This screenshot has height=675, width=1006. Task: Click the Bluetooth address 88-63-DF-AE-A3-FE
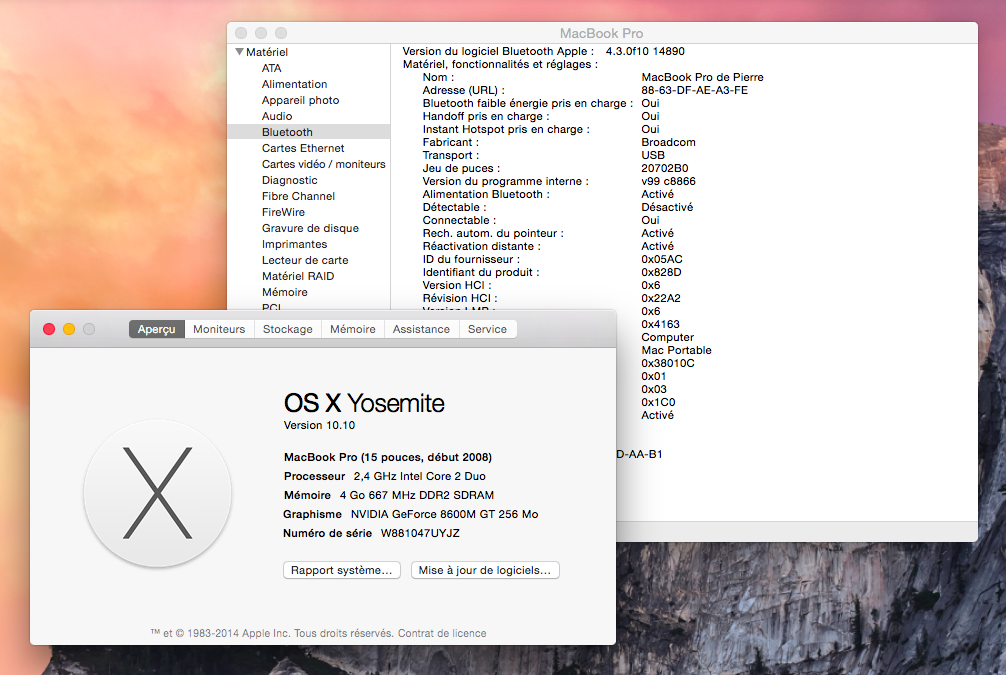pos(695,90)
